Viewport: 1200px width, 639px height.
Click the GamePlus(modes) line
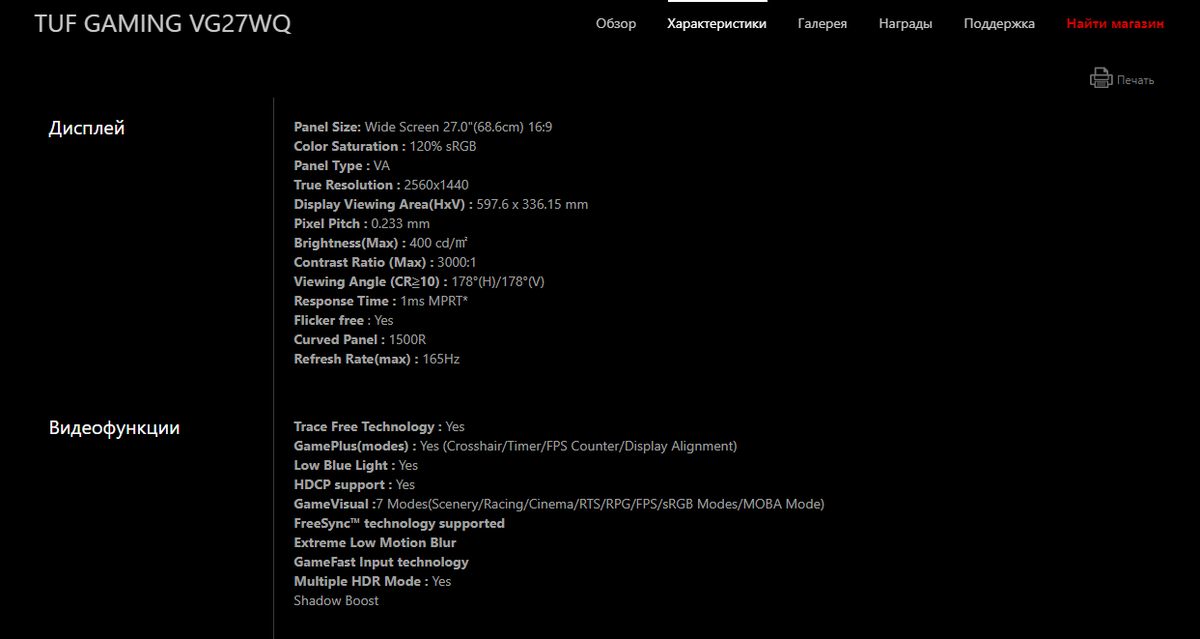(x=515, y=446)
